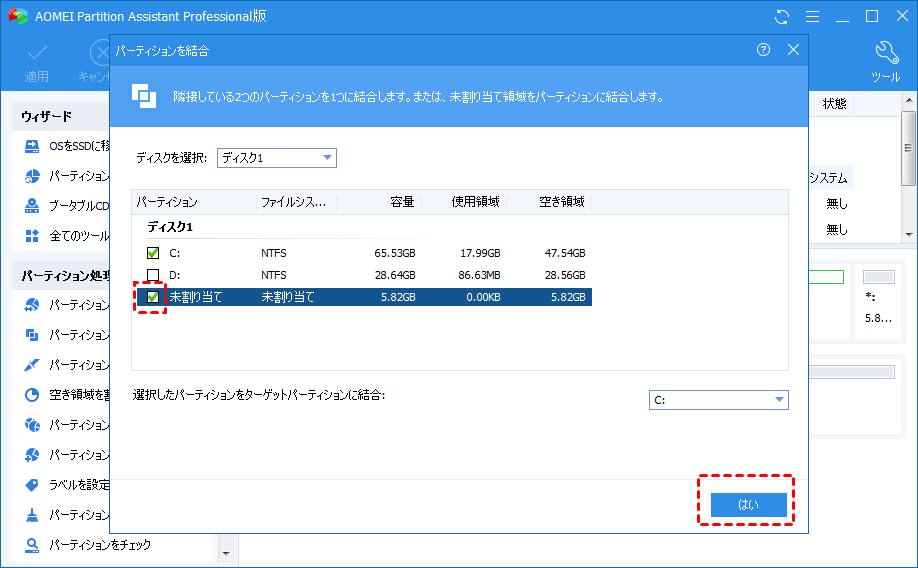Viewport: 918px width, 568px height.
Task: Click the 47.54GB free space value
Action: pyautogui.click(x=565, y=253)
